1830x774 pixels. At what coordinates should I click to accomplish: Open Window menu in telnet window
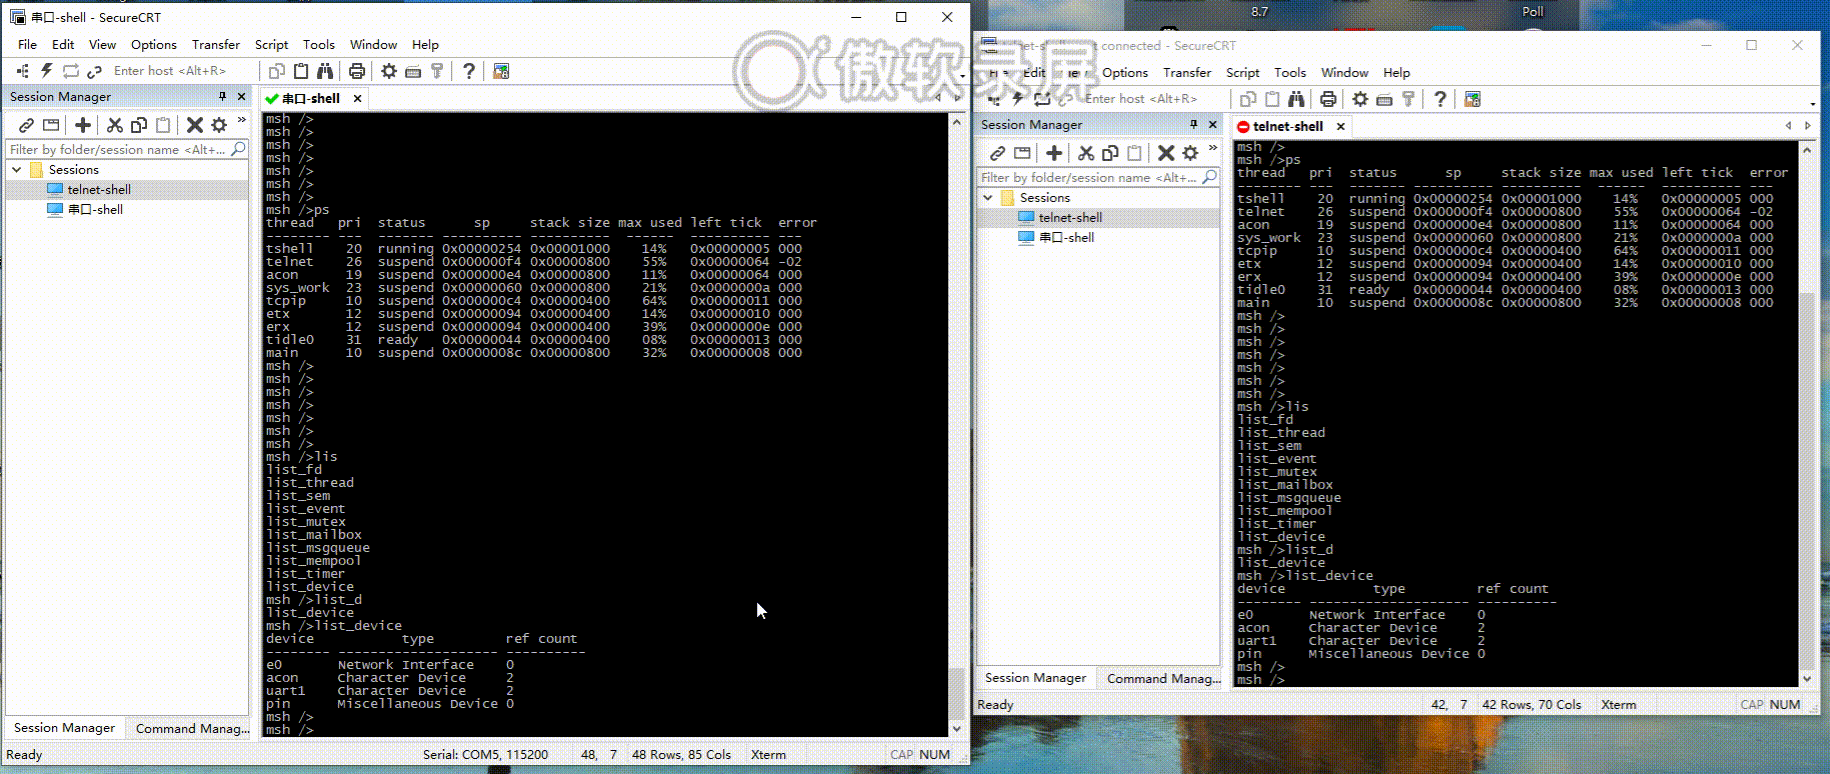1344,73
